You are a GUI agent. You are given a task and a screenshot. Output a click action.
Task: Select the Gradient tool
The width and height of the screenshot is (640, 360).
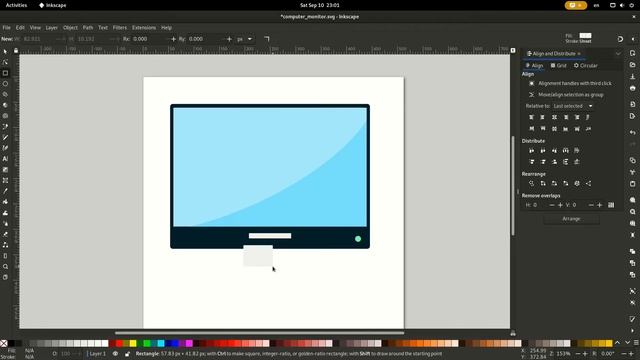5,169
